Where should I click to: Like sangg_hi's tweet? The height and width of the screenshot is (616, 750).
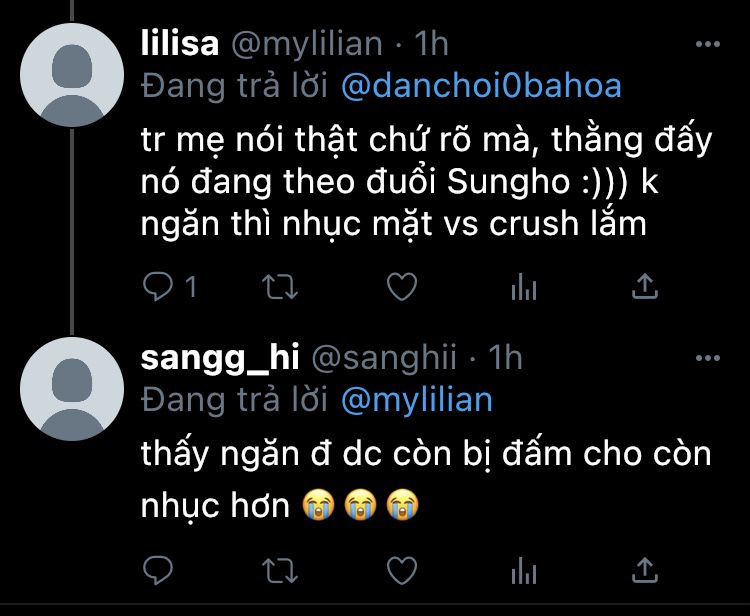(x=402, y=571)
